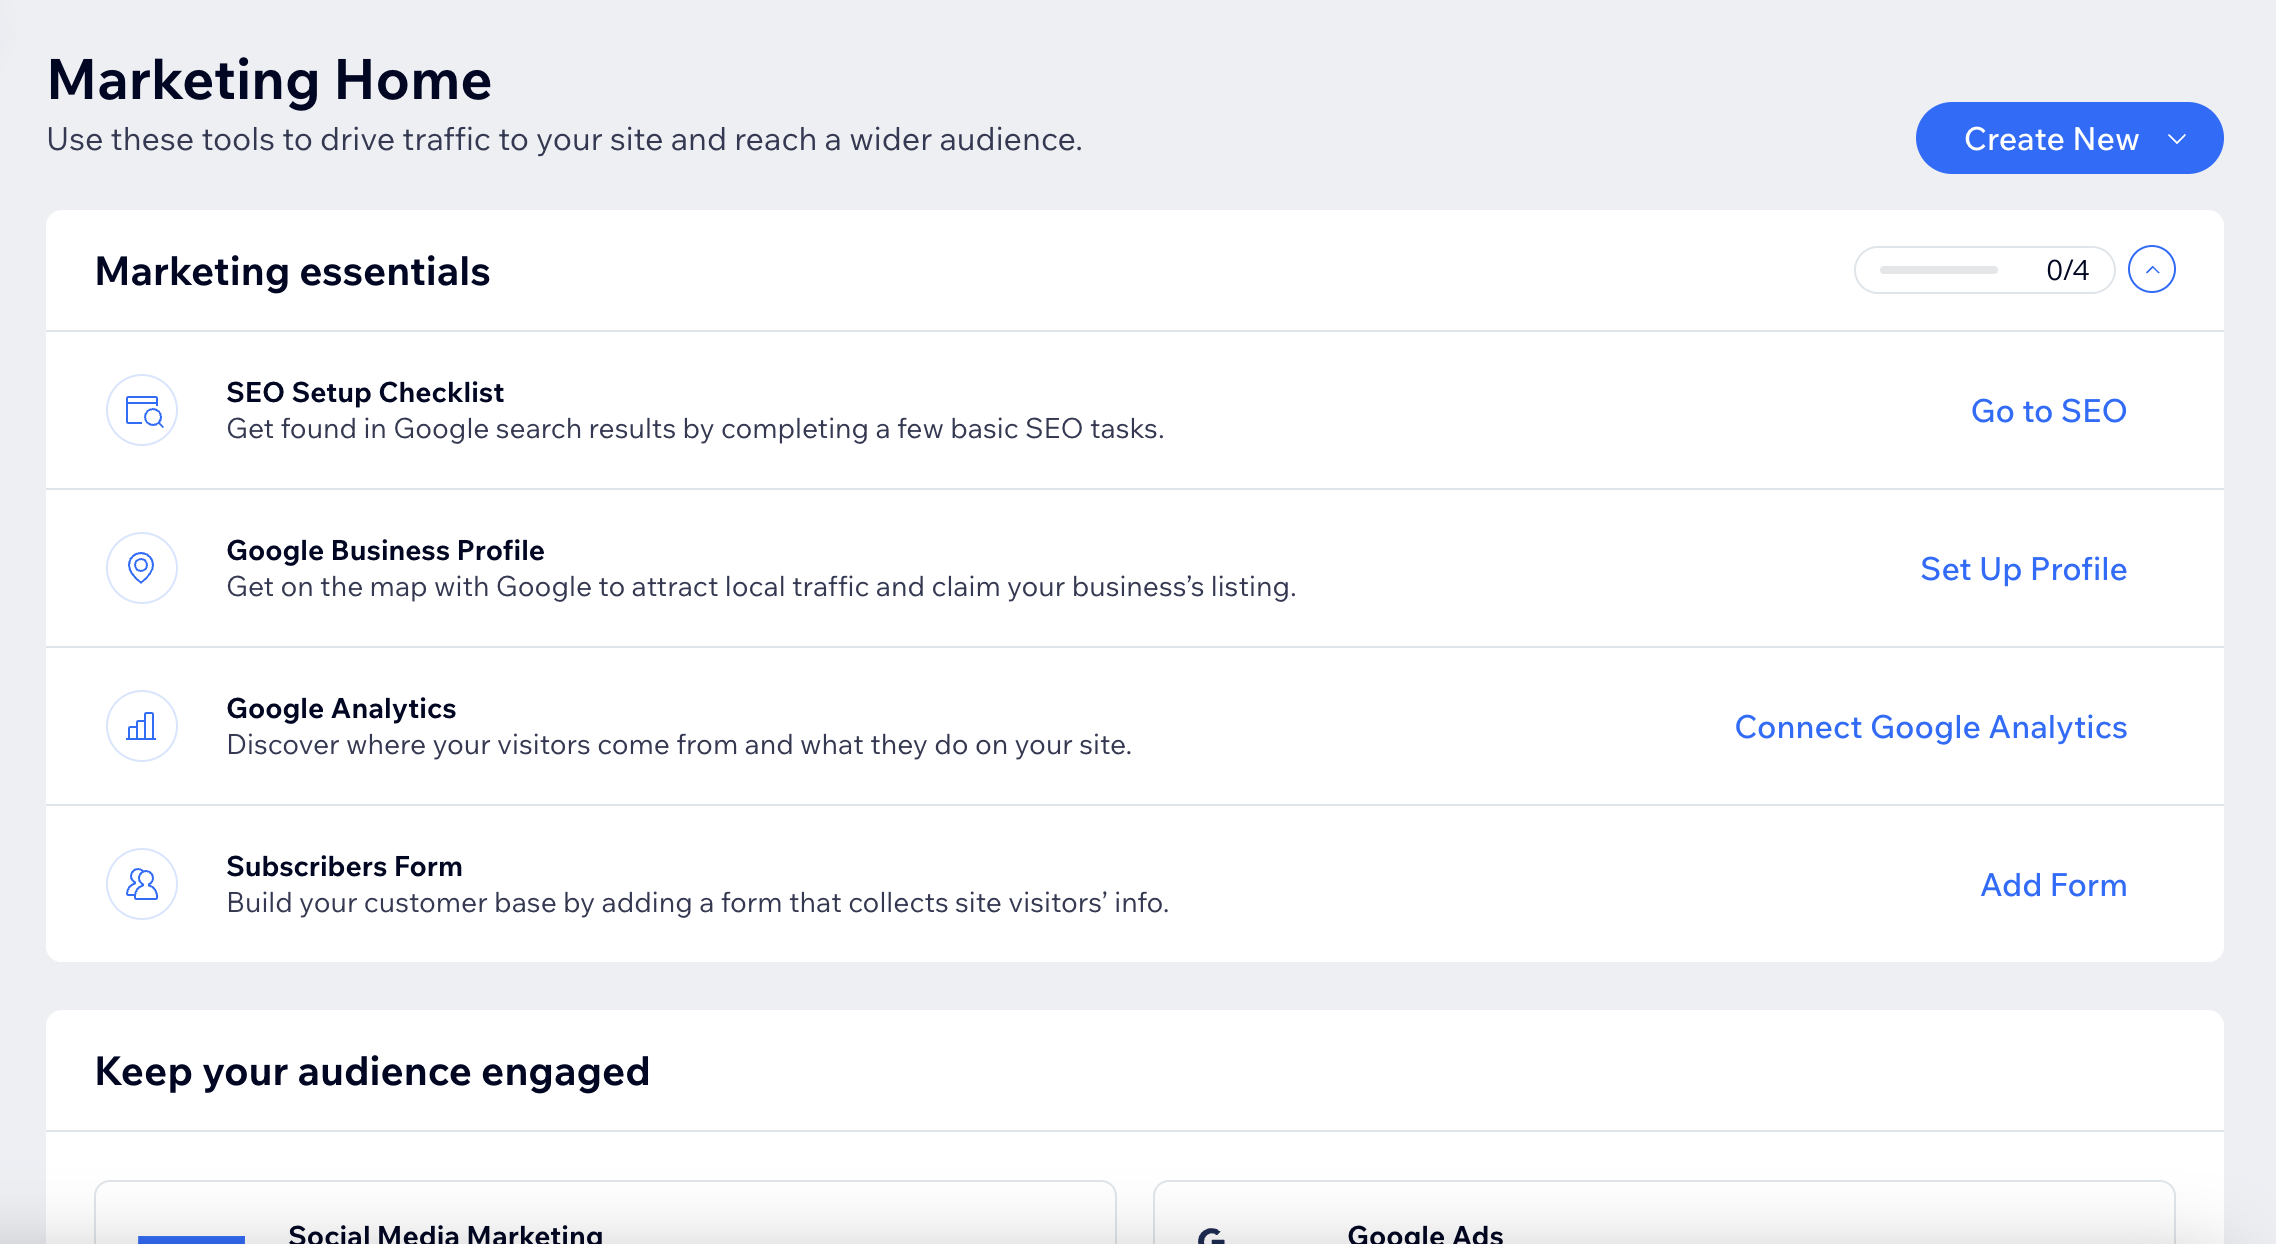Click the Set Up Profile link
The width and height of the screenshot is (2276, 1244).
pos(2023,569)
